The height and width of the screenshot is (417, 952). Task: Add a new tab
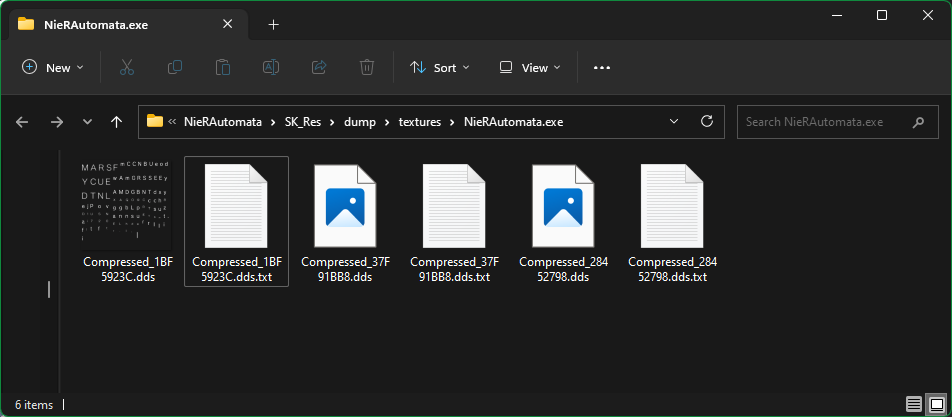[x=273, y=24]
